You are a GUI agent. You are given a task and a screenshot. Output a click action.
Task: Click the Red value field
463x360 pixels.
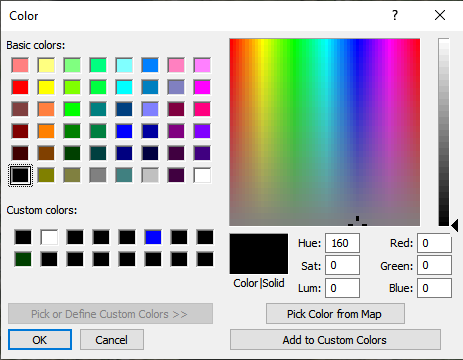pyautogui.click(x=435, y=243)
